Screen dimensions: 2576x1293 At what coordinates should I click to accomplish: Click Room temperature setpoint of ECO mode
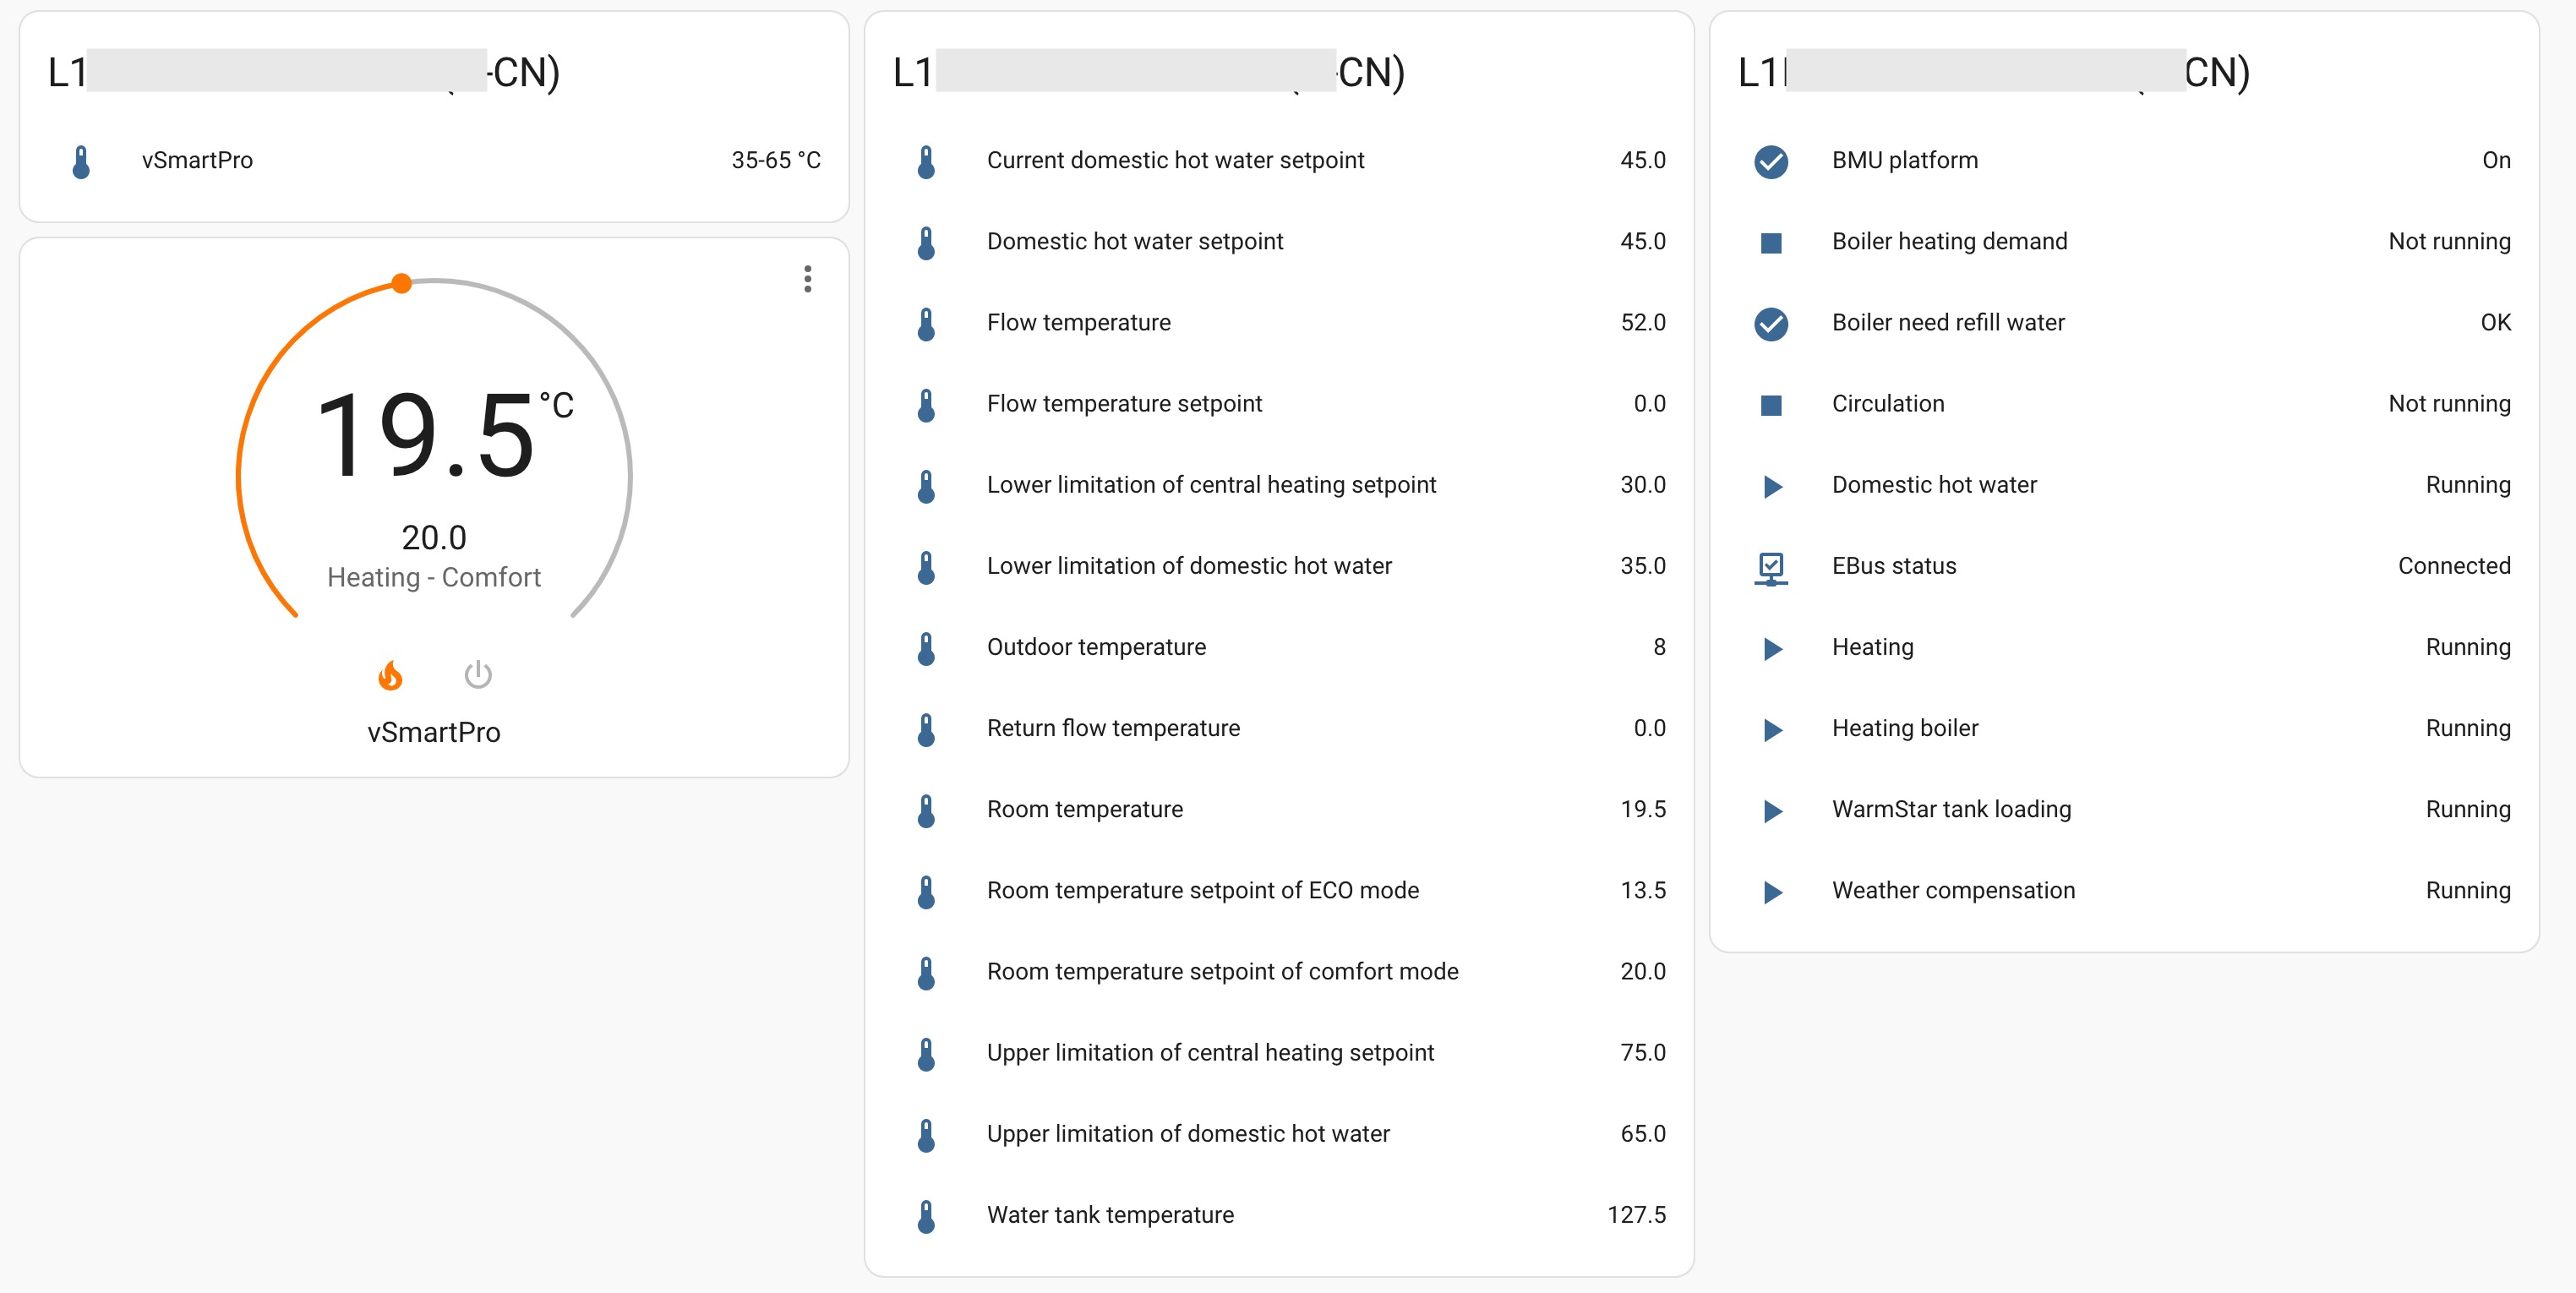click(x=1202, y=891)
